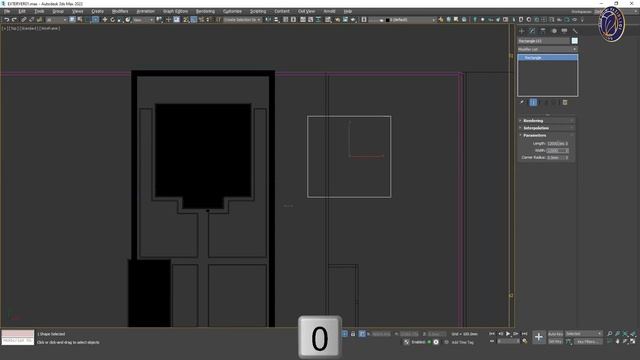Click the object color swatch beside Rectangle name
The image size is (640, 360).
click(575, 41)
